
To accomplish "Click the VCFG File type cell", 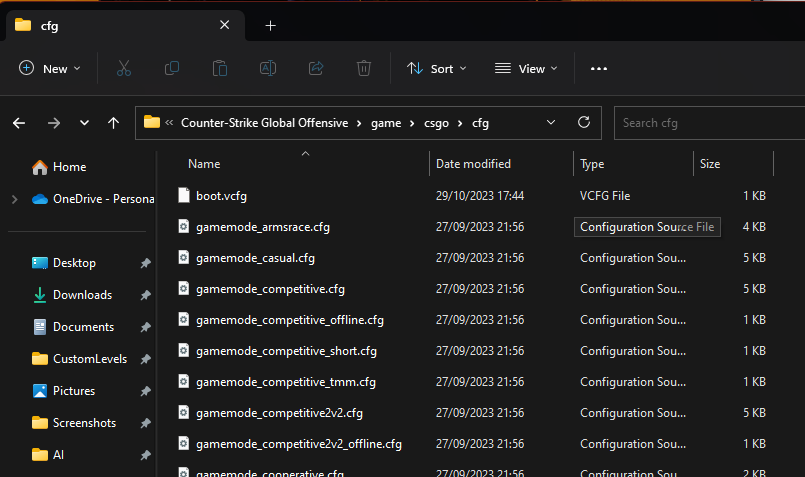I will 605,196.
